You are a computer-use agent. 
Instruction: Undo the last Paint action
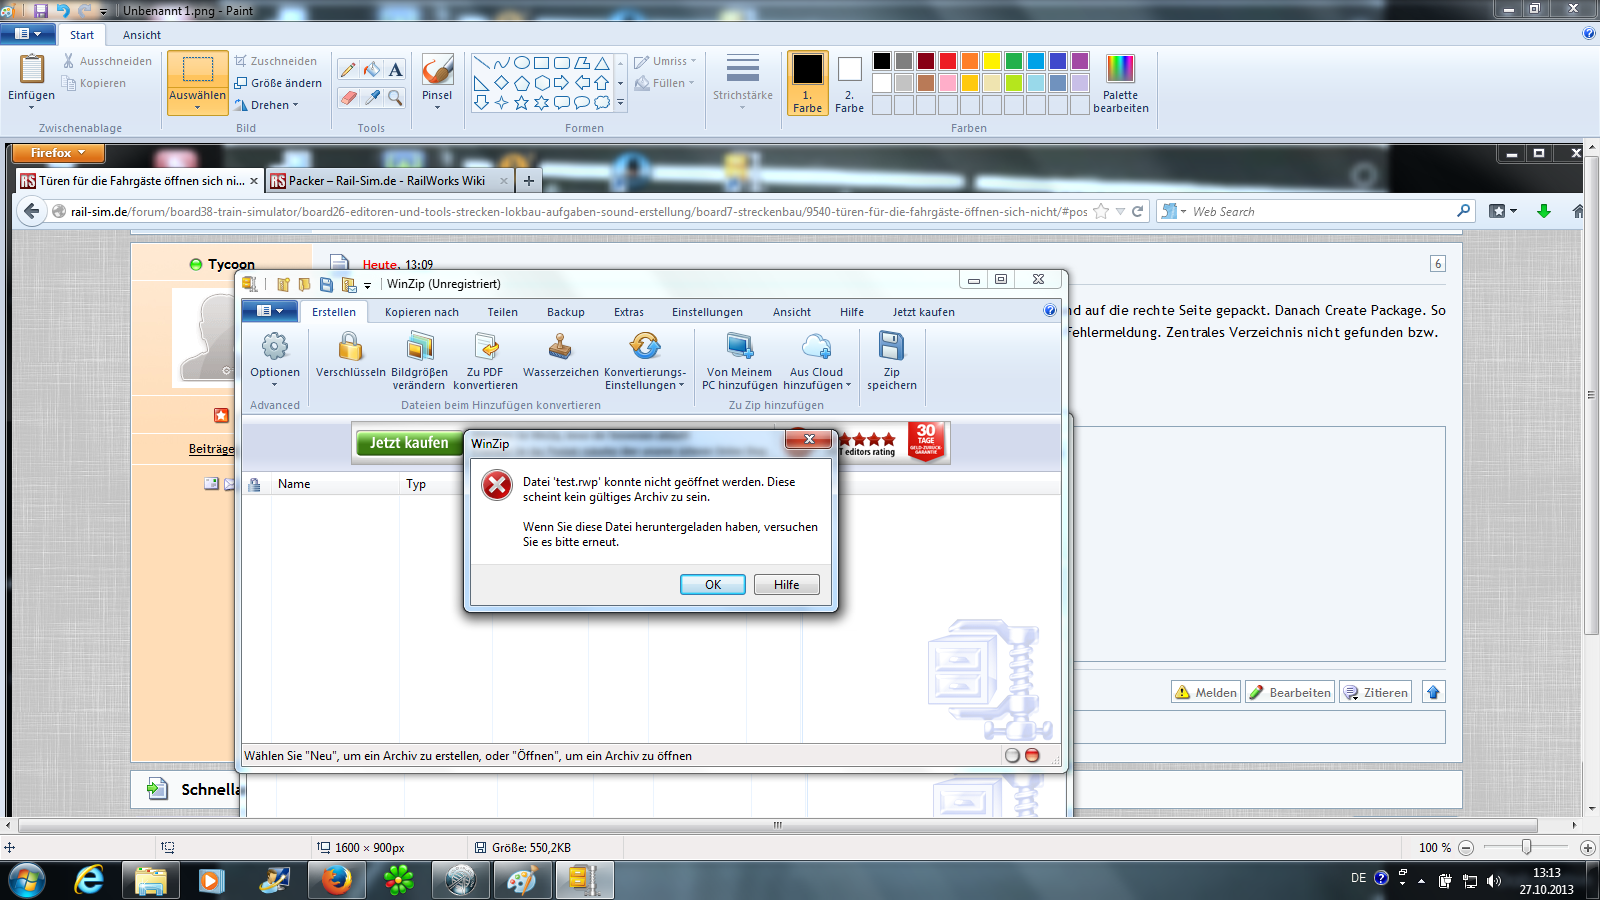pos(63,10)
